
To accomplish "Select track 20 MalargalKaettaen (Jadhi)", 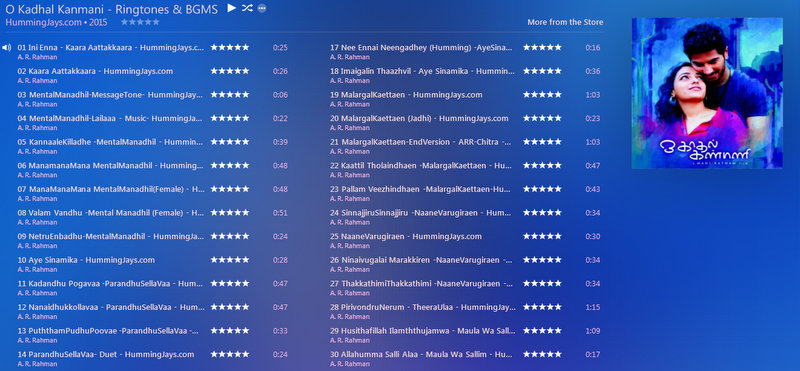I will click(x=419, y=118).
